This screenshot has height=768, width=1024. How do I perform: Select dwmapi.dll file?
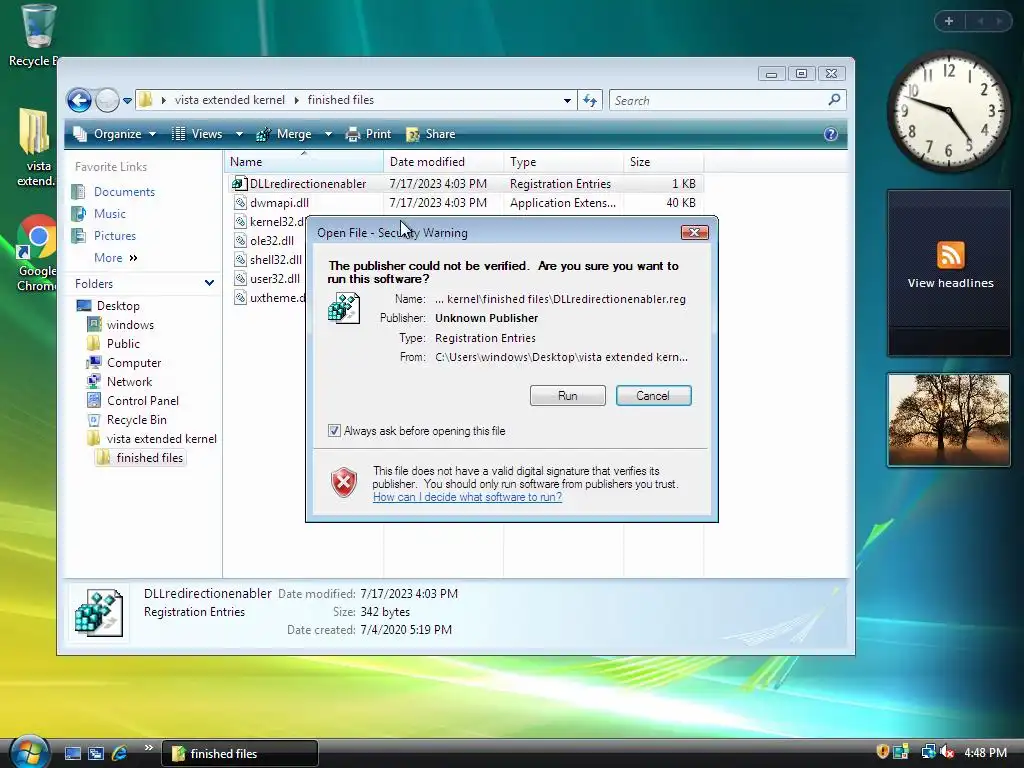(279, 202)
